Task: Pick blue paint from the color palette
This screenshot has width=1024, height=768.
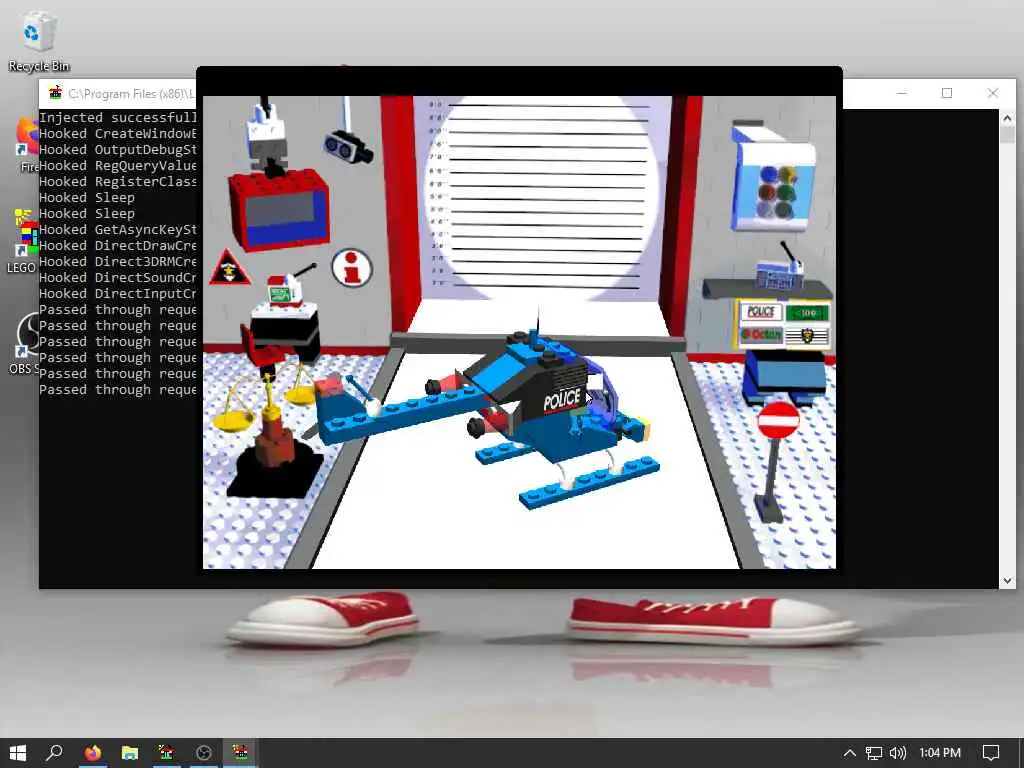Action: [769, 175]
